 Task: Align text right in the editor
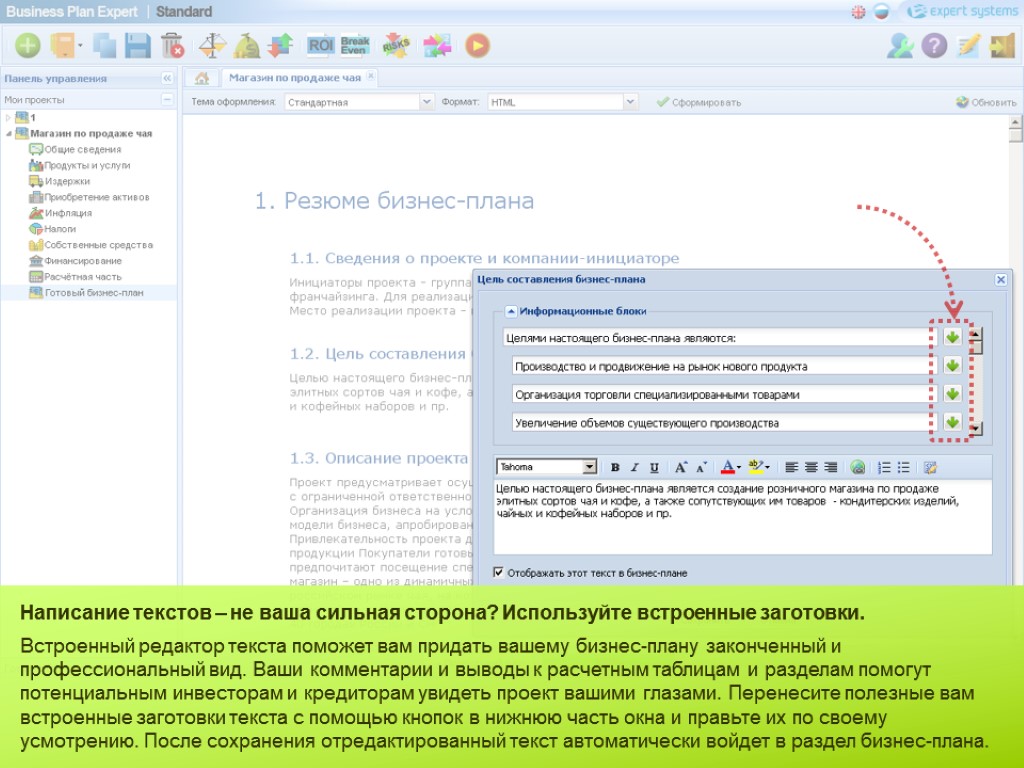(831, 467)
